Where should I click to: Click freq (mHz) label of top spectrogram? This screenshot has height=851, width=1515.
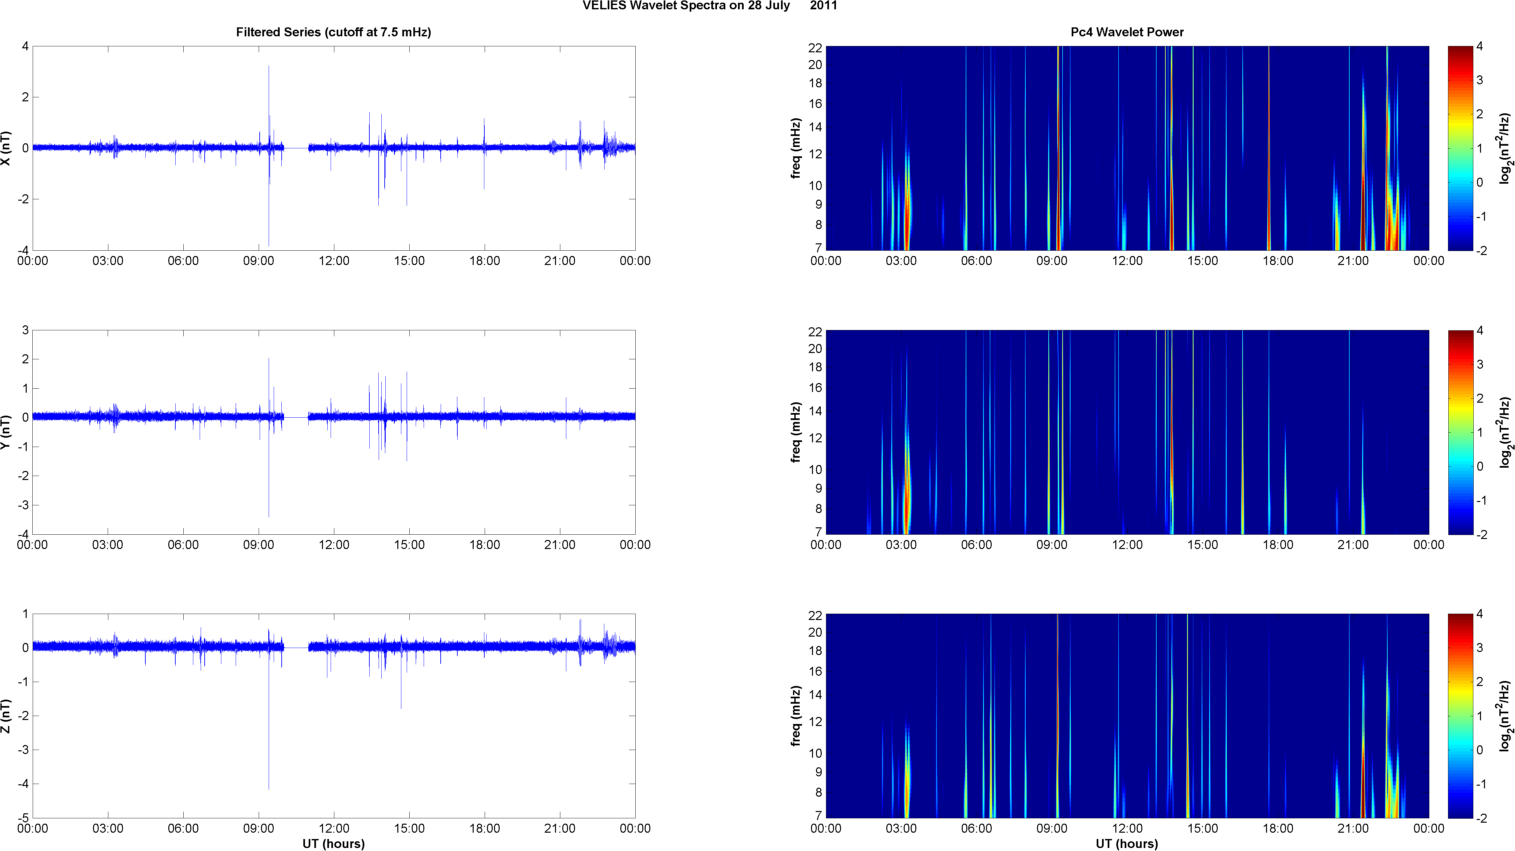tap(796, 148)
